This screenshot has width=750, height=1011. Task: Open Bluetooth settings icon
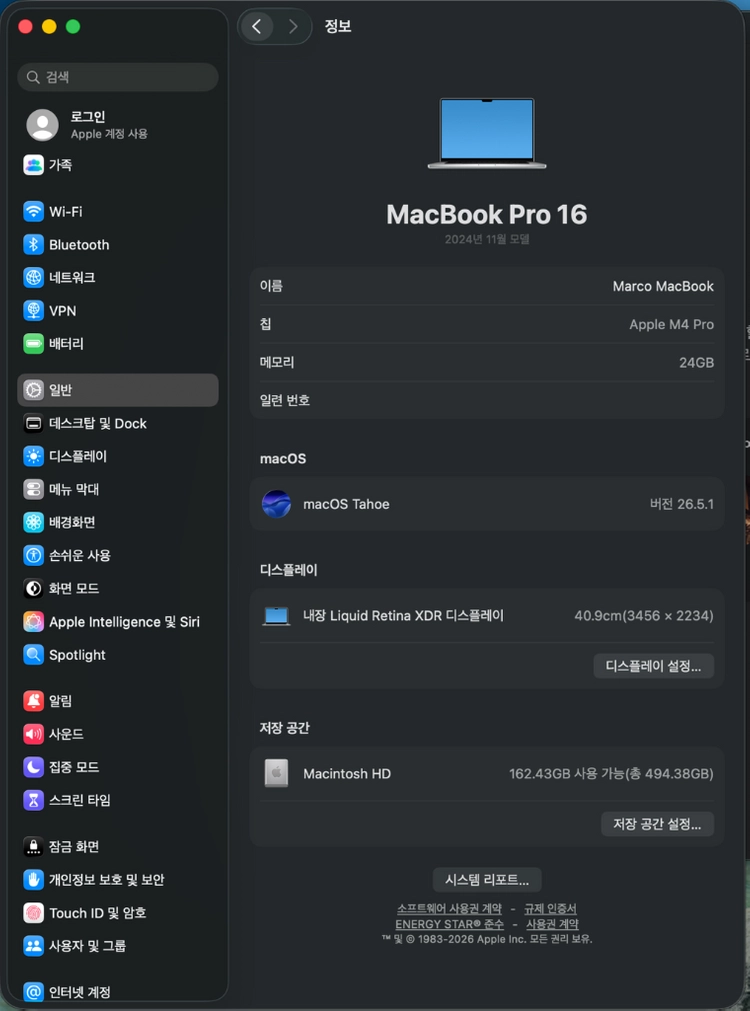click(x=34, y=244)
